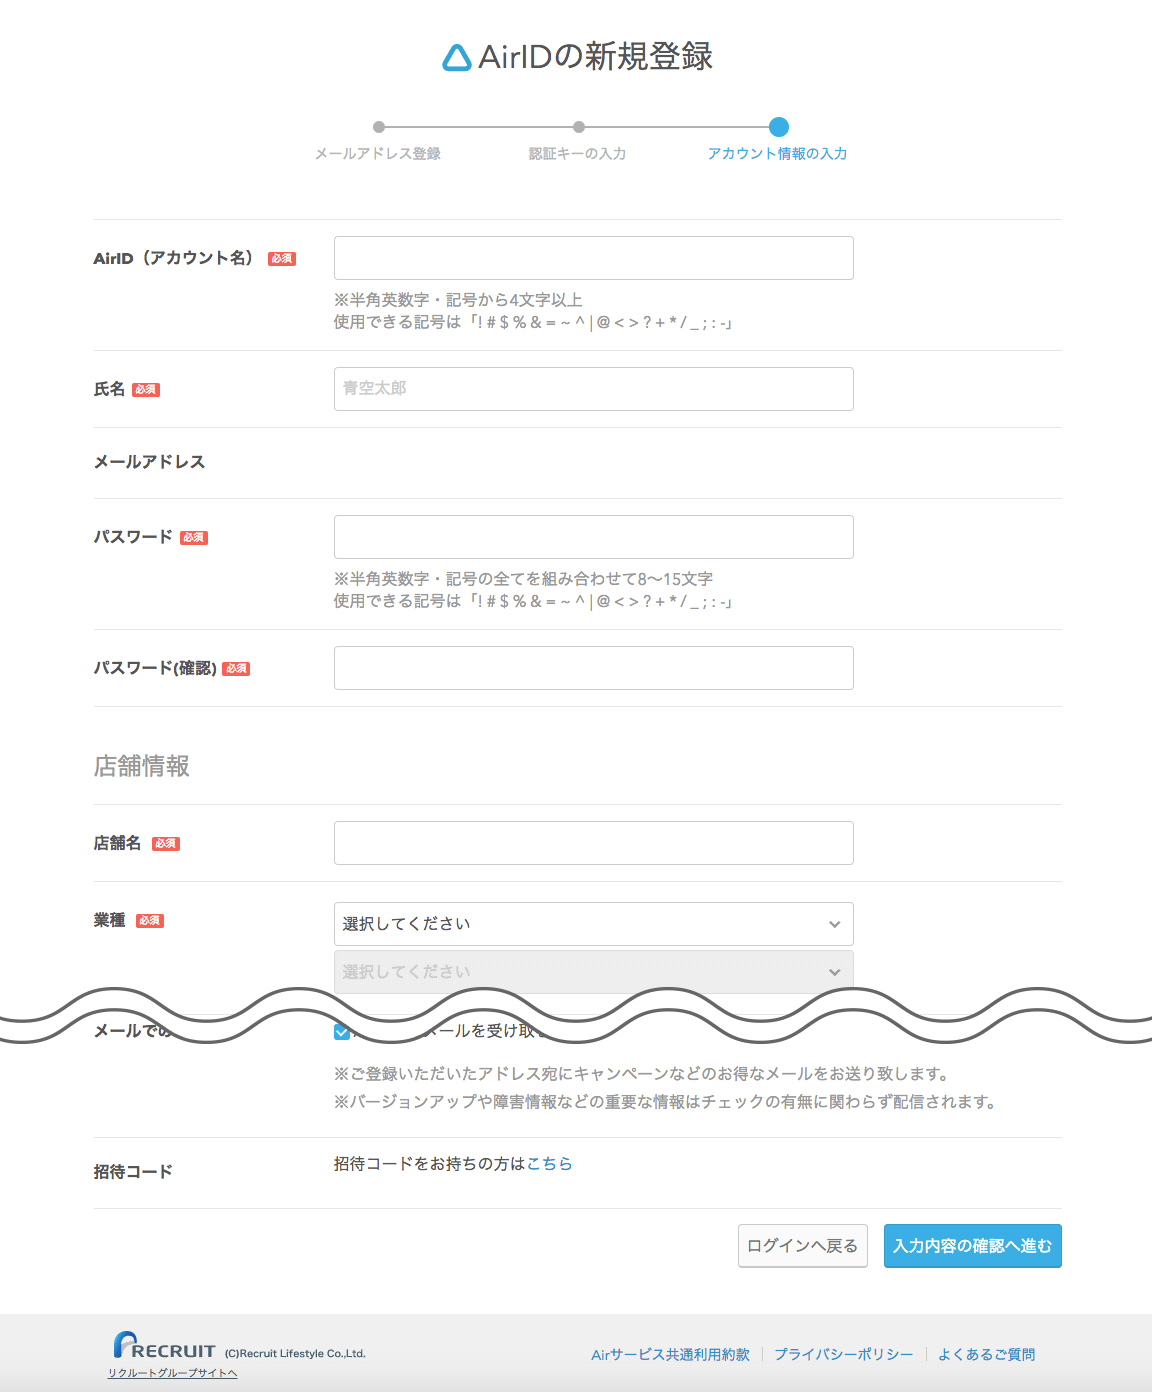Click the AirID triangle logo icon
The width and height of the screenshot is (1152, 1392).
coord(457,58)
